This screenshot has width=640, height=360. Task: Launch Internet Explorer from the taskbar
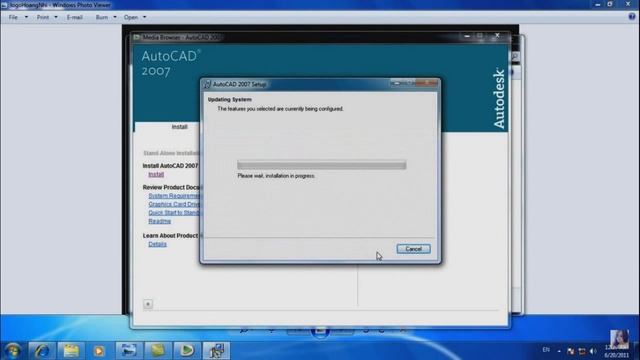(42, 351)
